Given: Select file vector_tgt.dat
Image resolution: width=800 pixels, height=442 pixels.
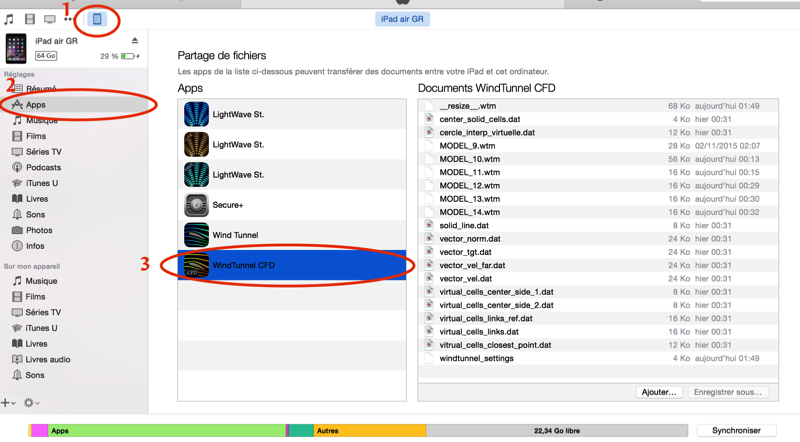Looking at the screenshot, I should point(598,252).
